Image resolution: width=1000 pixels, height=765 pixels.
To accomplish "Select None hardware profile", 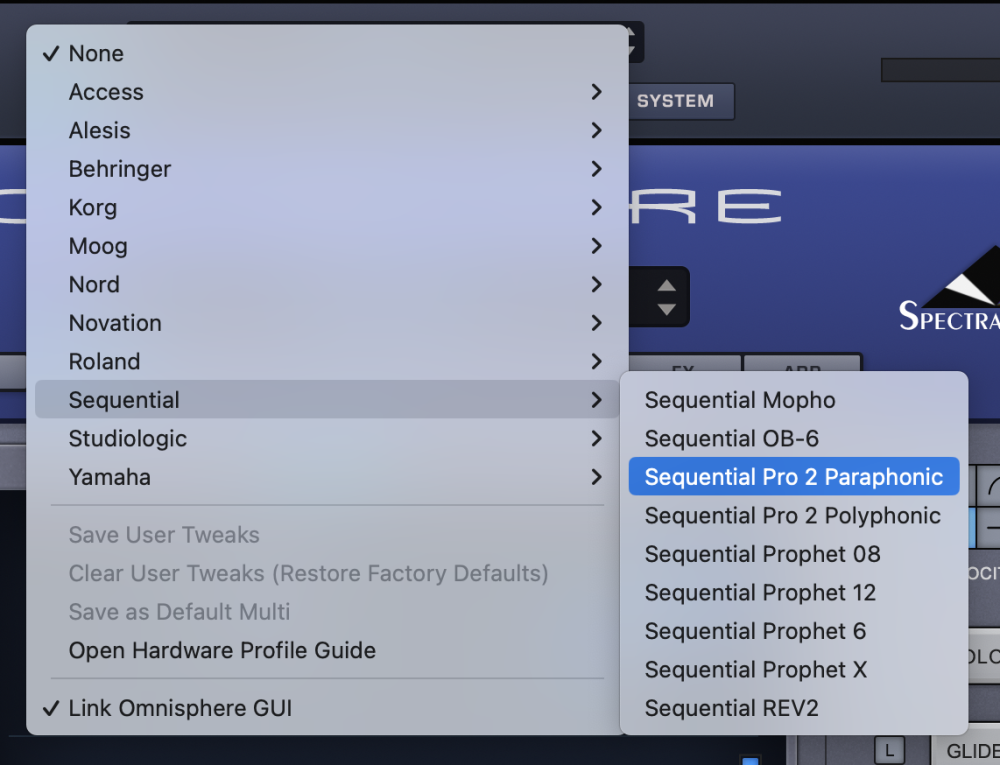I will pyautogui.click(x=97, y=54).
